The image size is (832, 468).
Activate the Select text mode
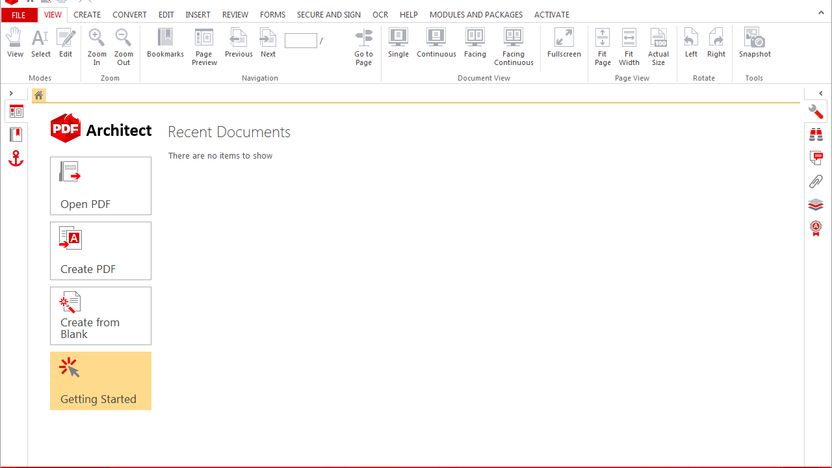pos(40,43)
